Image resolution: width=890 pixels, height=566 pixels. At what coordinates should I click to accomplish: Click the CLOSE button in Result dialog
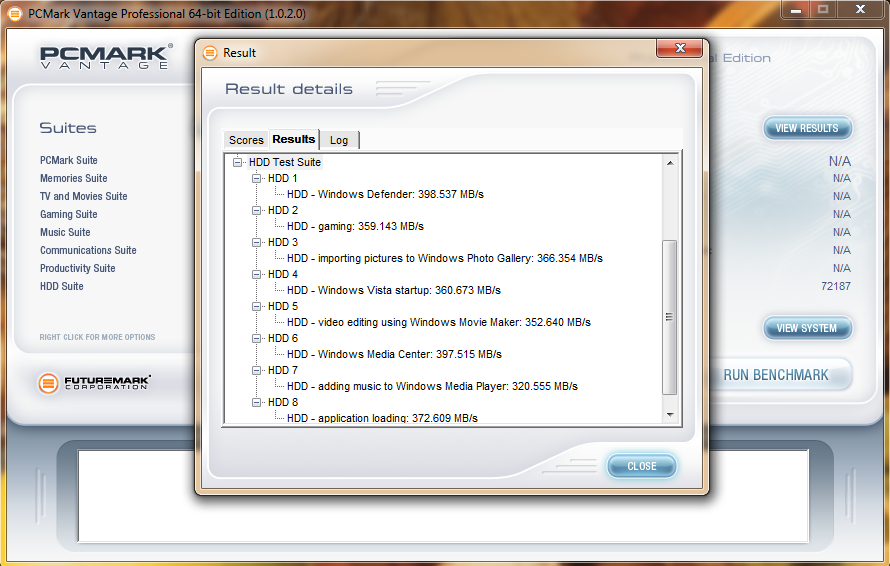[642, 466]
